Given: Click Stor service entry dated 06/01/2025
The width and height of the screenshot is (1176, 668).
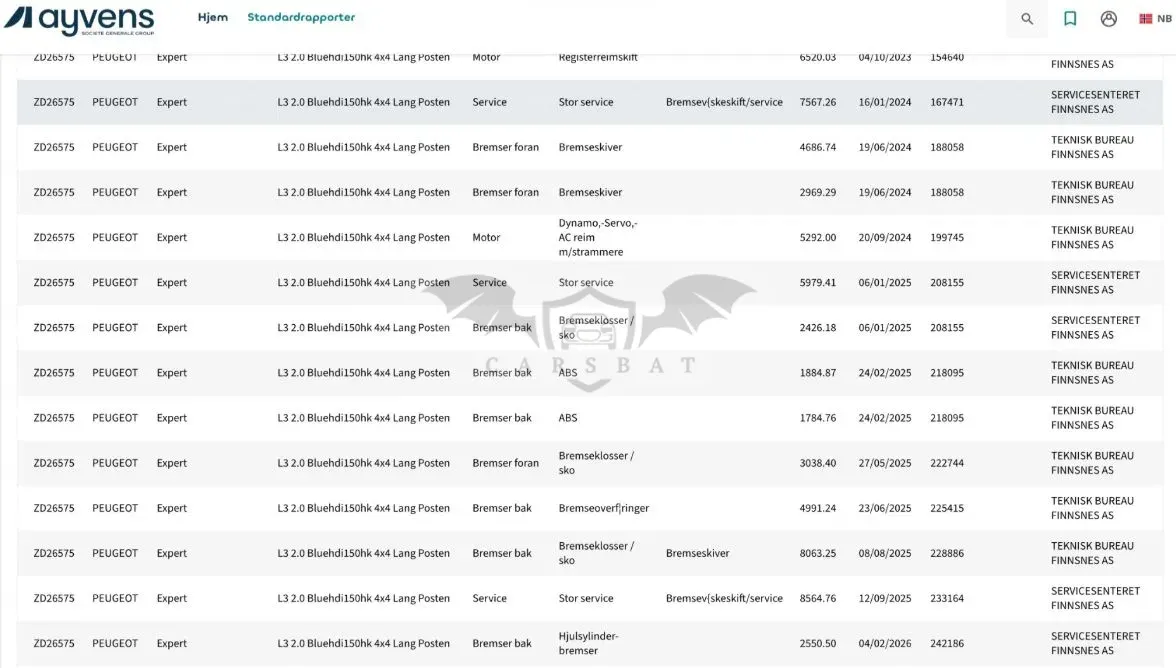Looking at the screenshot, I should 586,283.
